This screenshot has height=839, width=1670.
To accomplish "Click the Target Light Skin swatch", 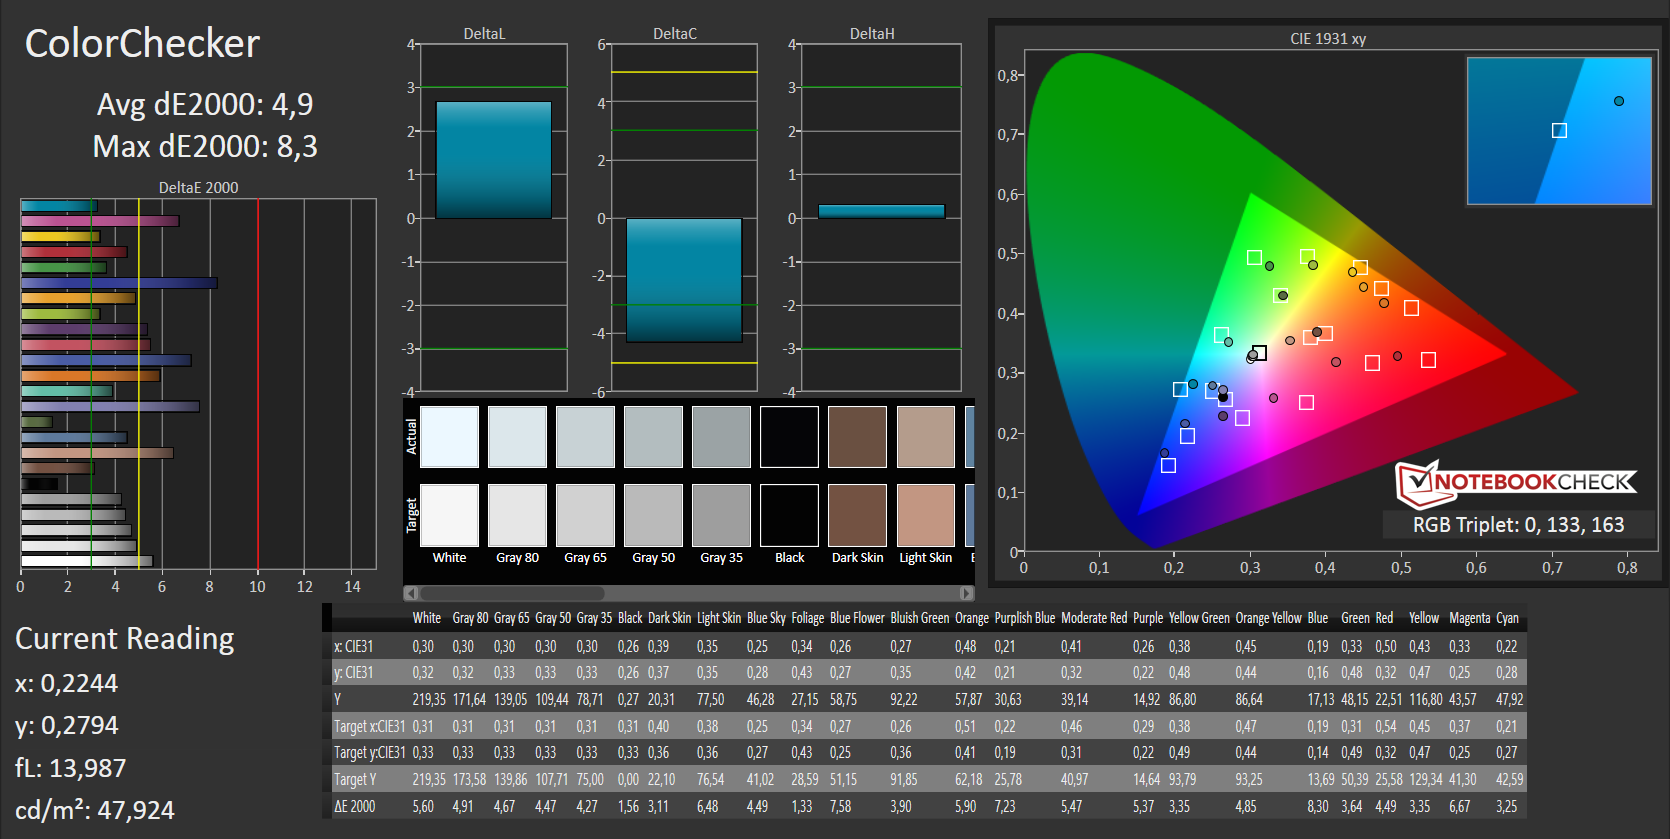I will pyautogui.click(x=925, y=515).
